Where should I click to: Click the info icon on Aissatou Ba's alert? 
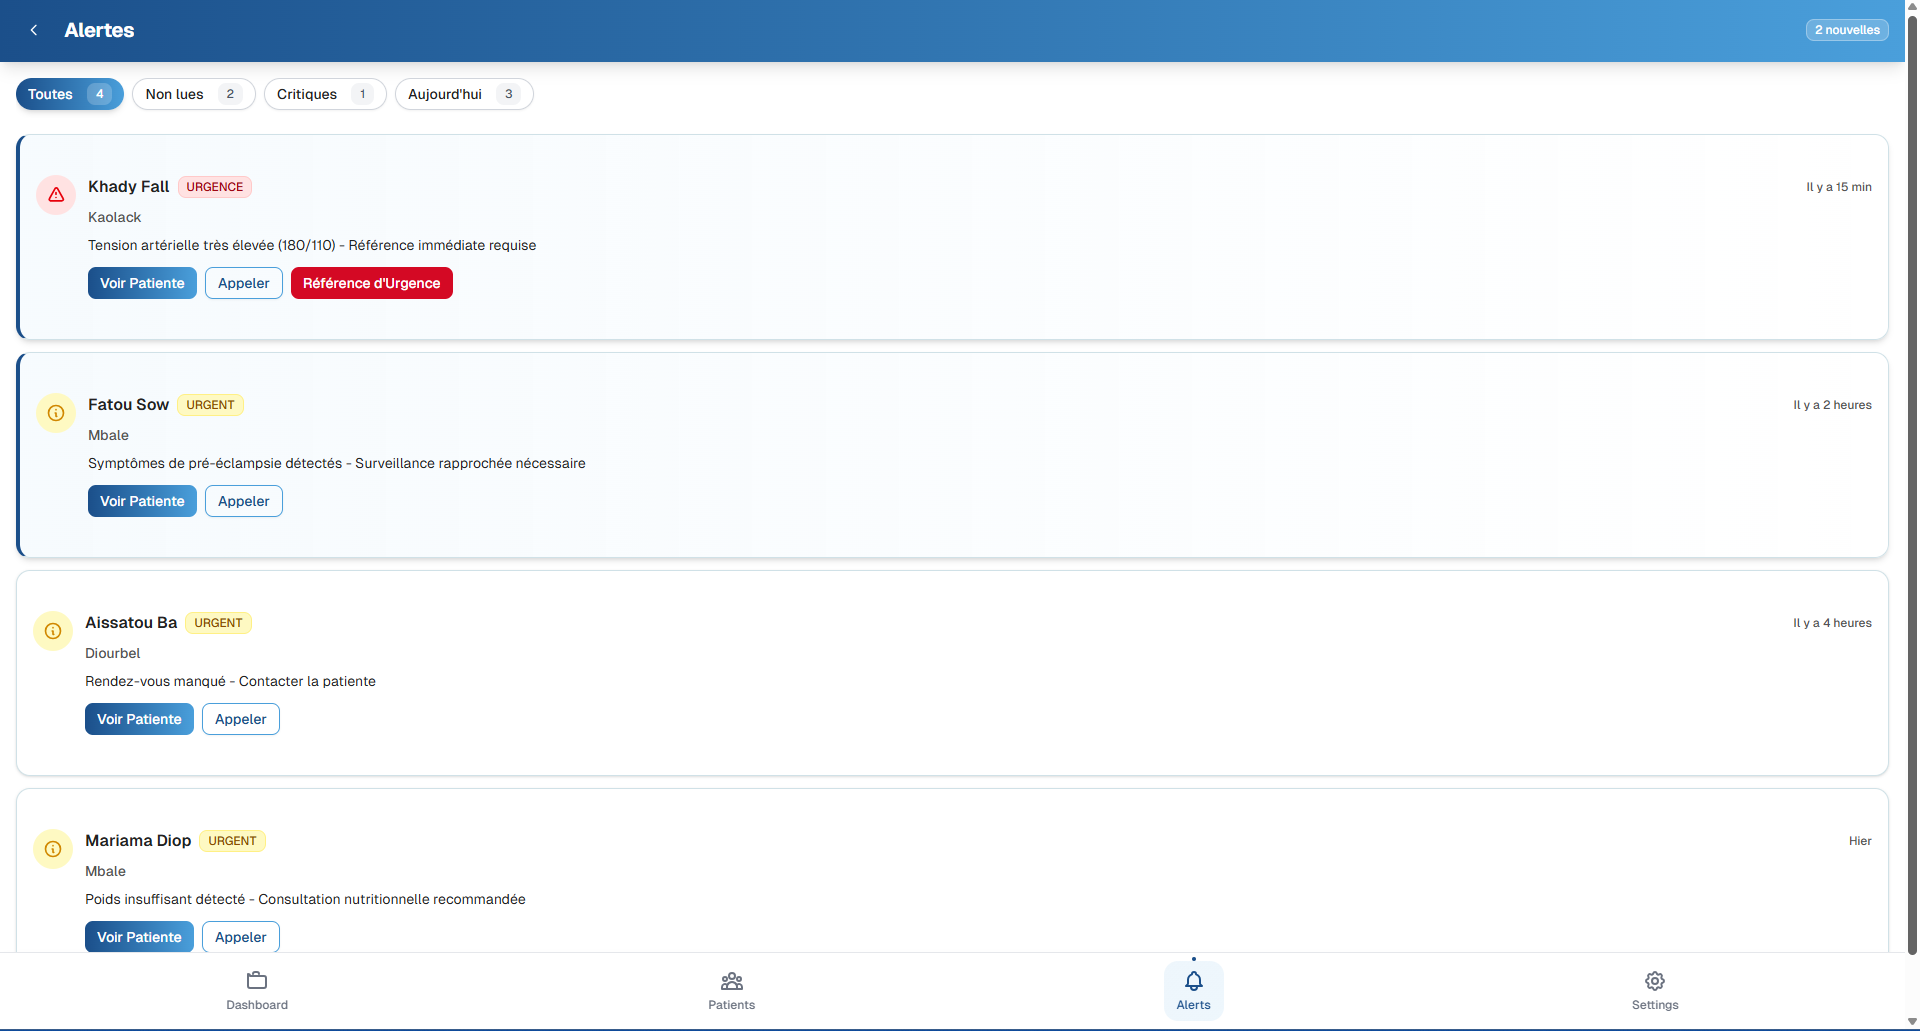pos(53,631)
